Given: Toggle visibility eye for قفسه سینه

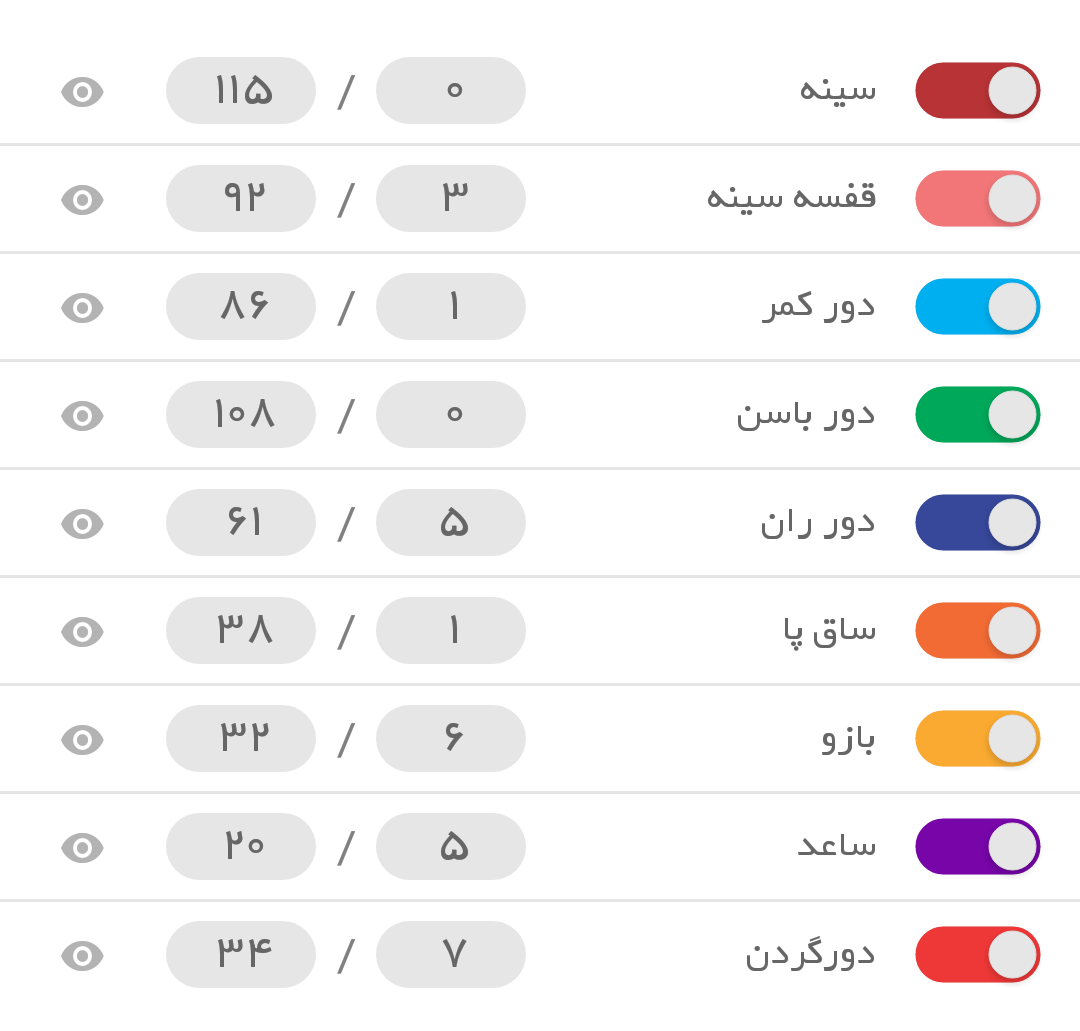Looking at the screenshot, I should (82, 200).
